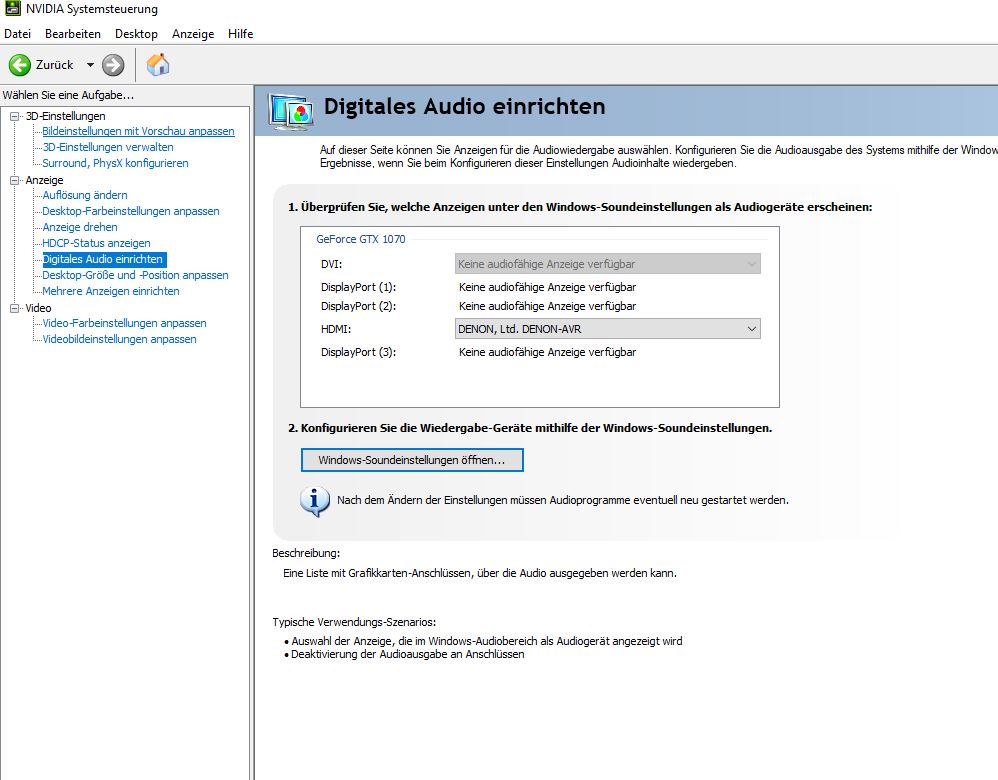The image size is (998, 780).
Task: Open Bildeinstellungen mit Vorschau anpassen
Action: [x=138, y=131]
